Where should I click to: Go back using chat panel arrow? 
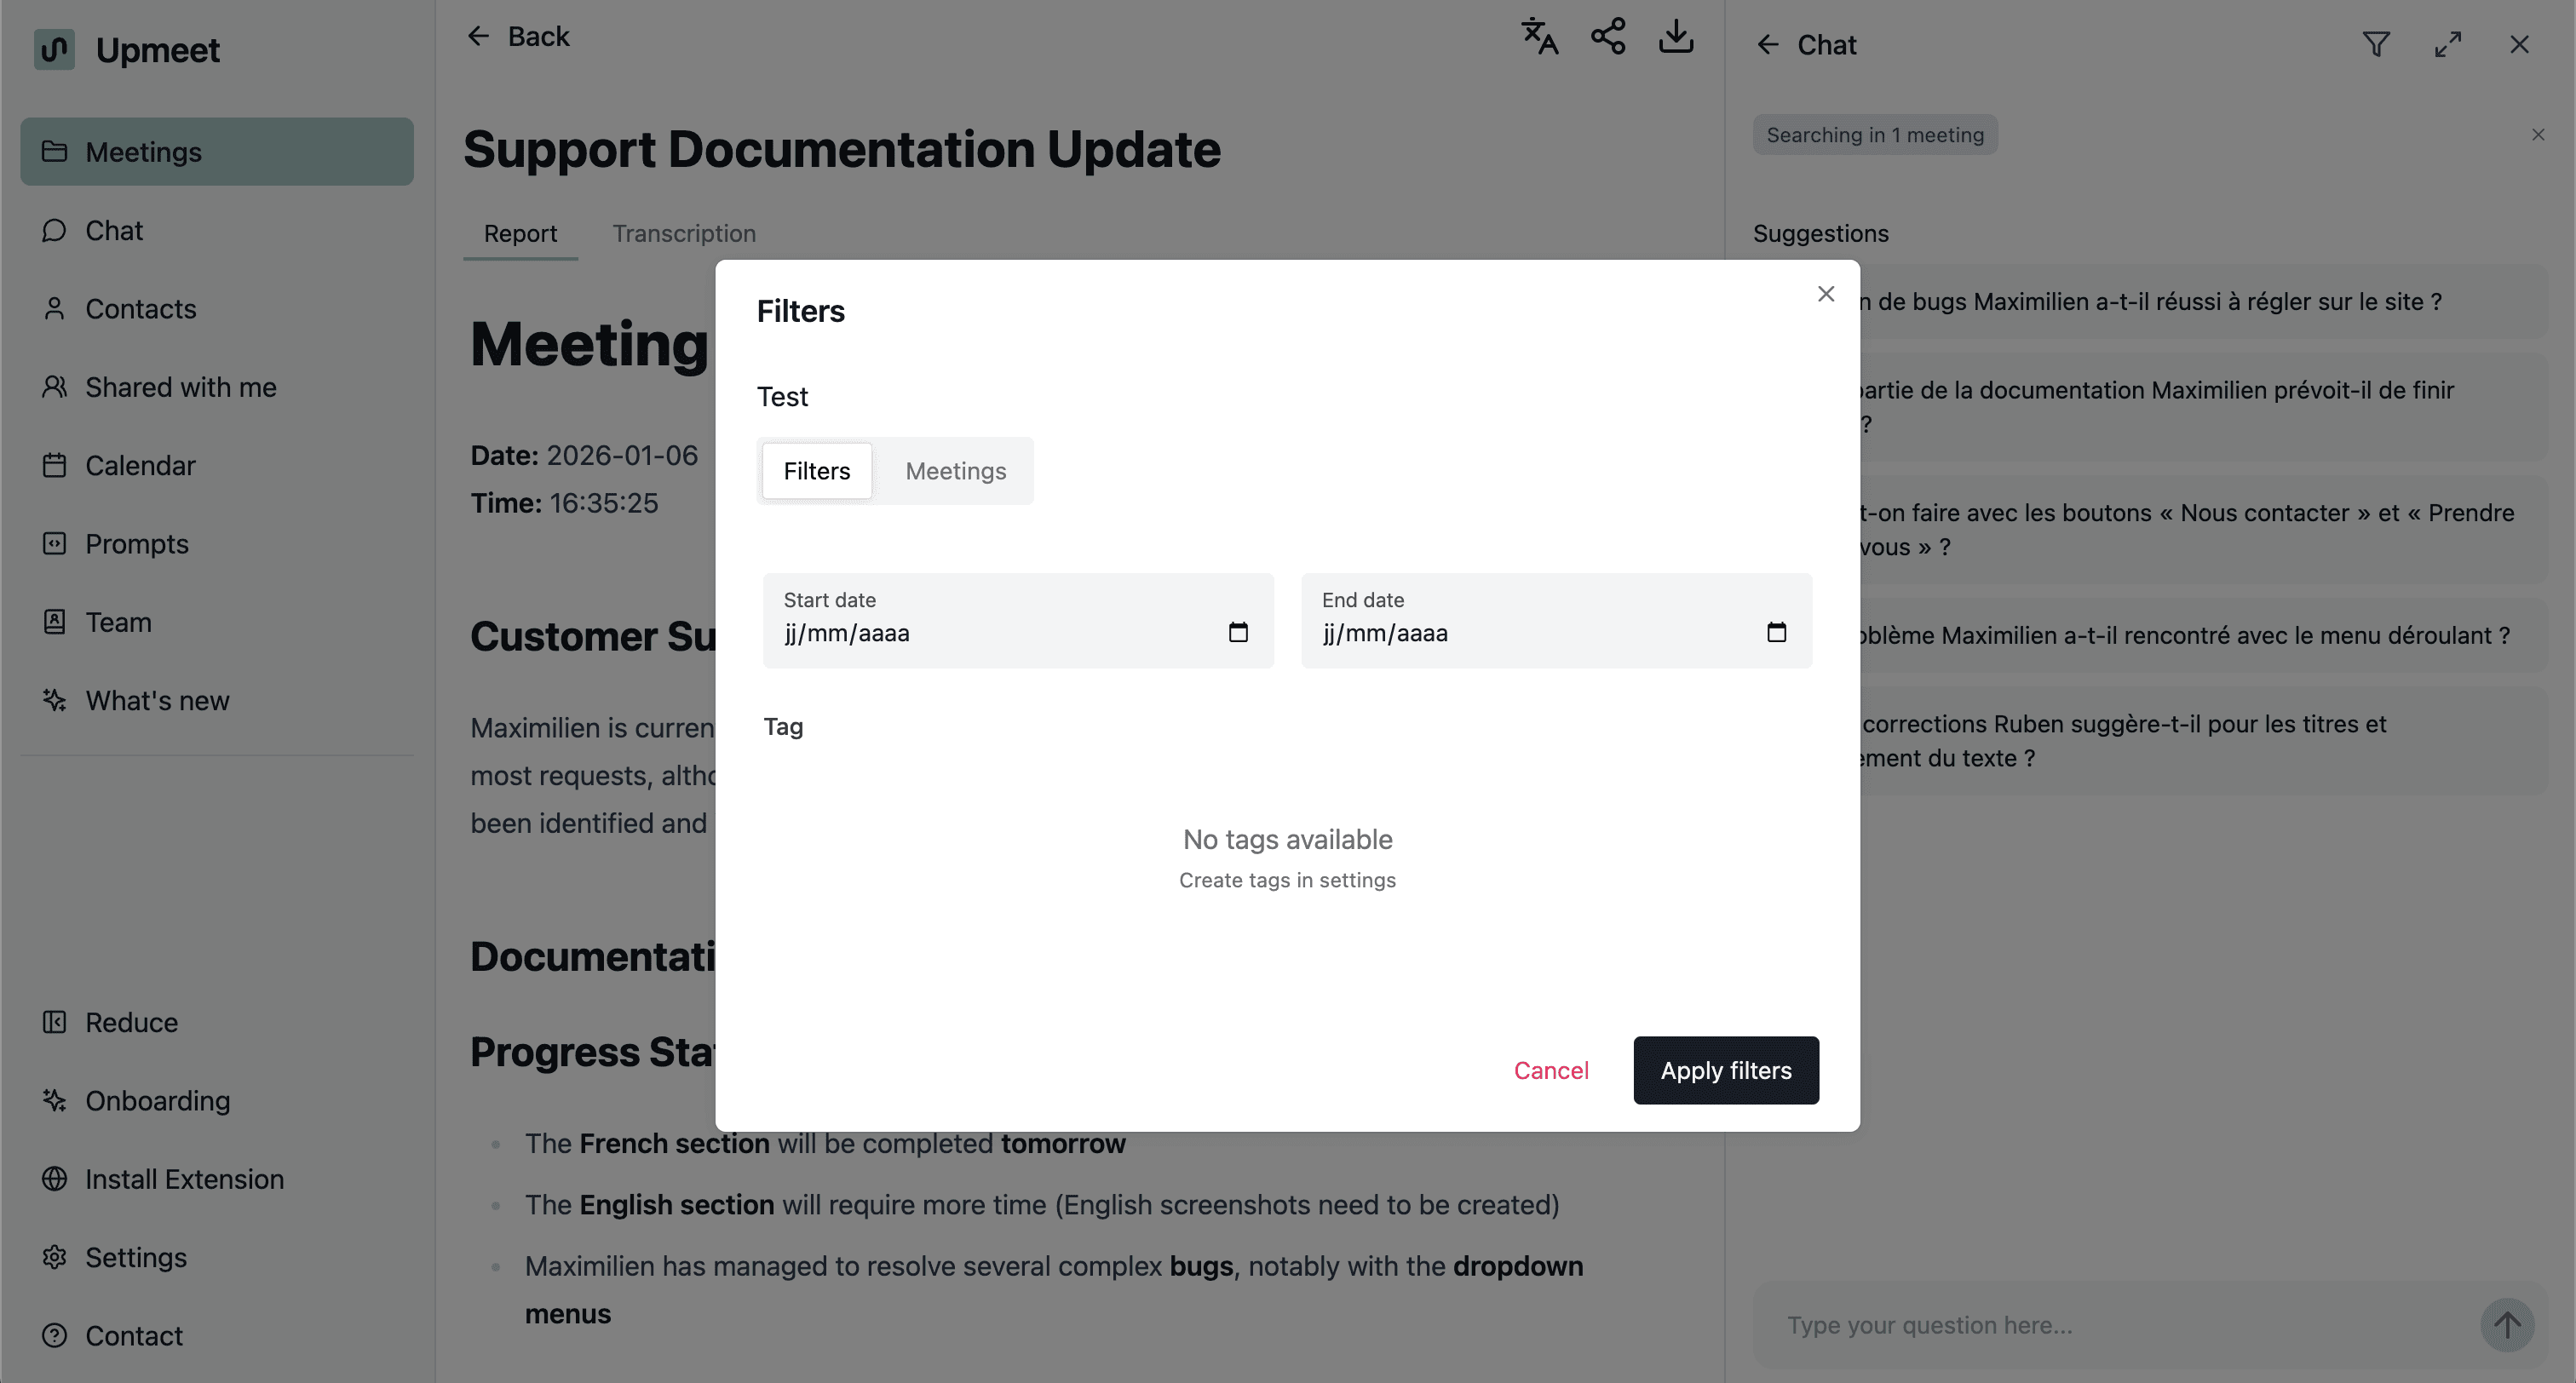1767,45
